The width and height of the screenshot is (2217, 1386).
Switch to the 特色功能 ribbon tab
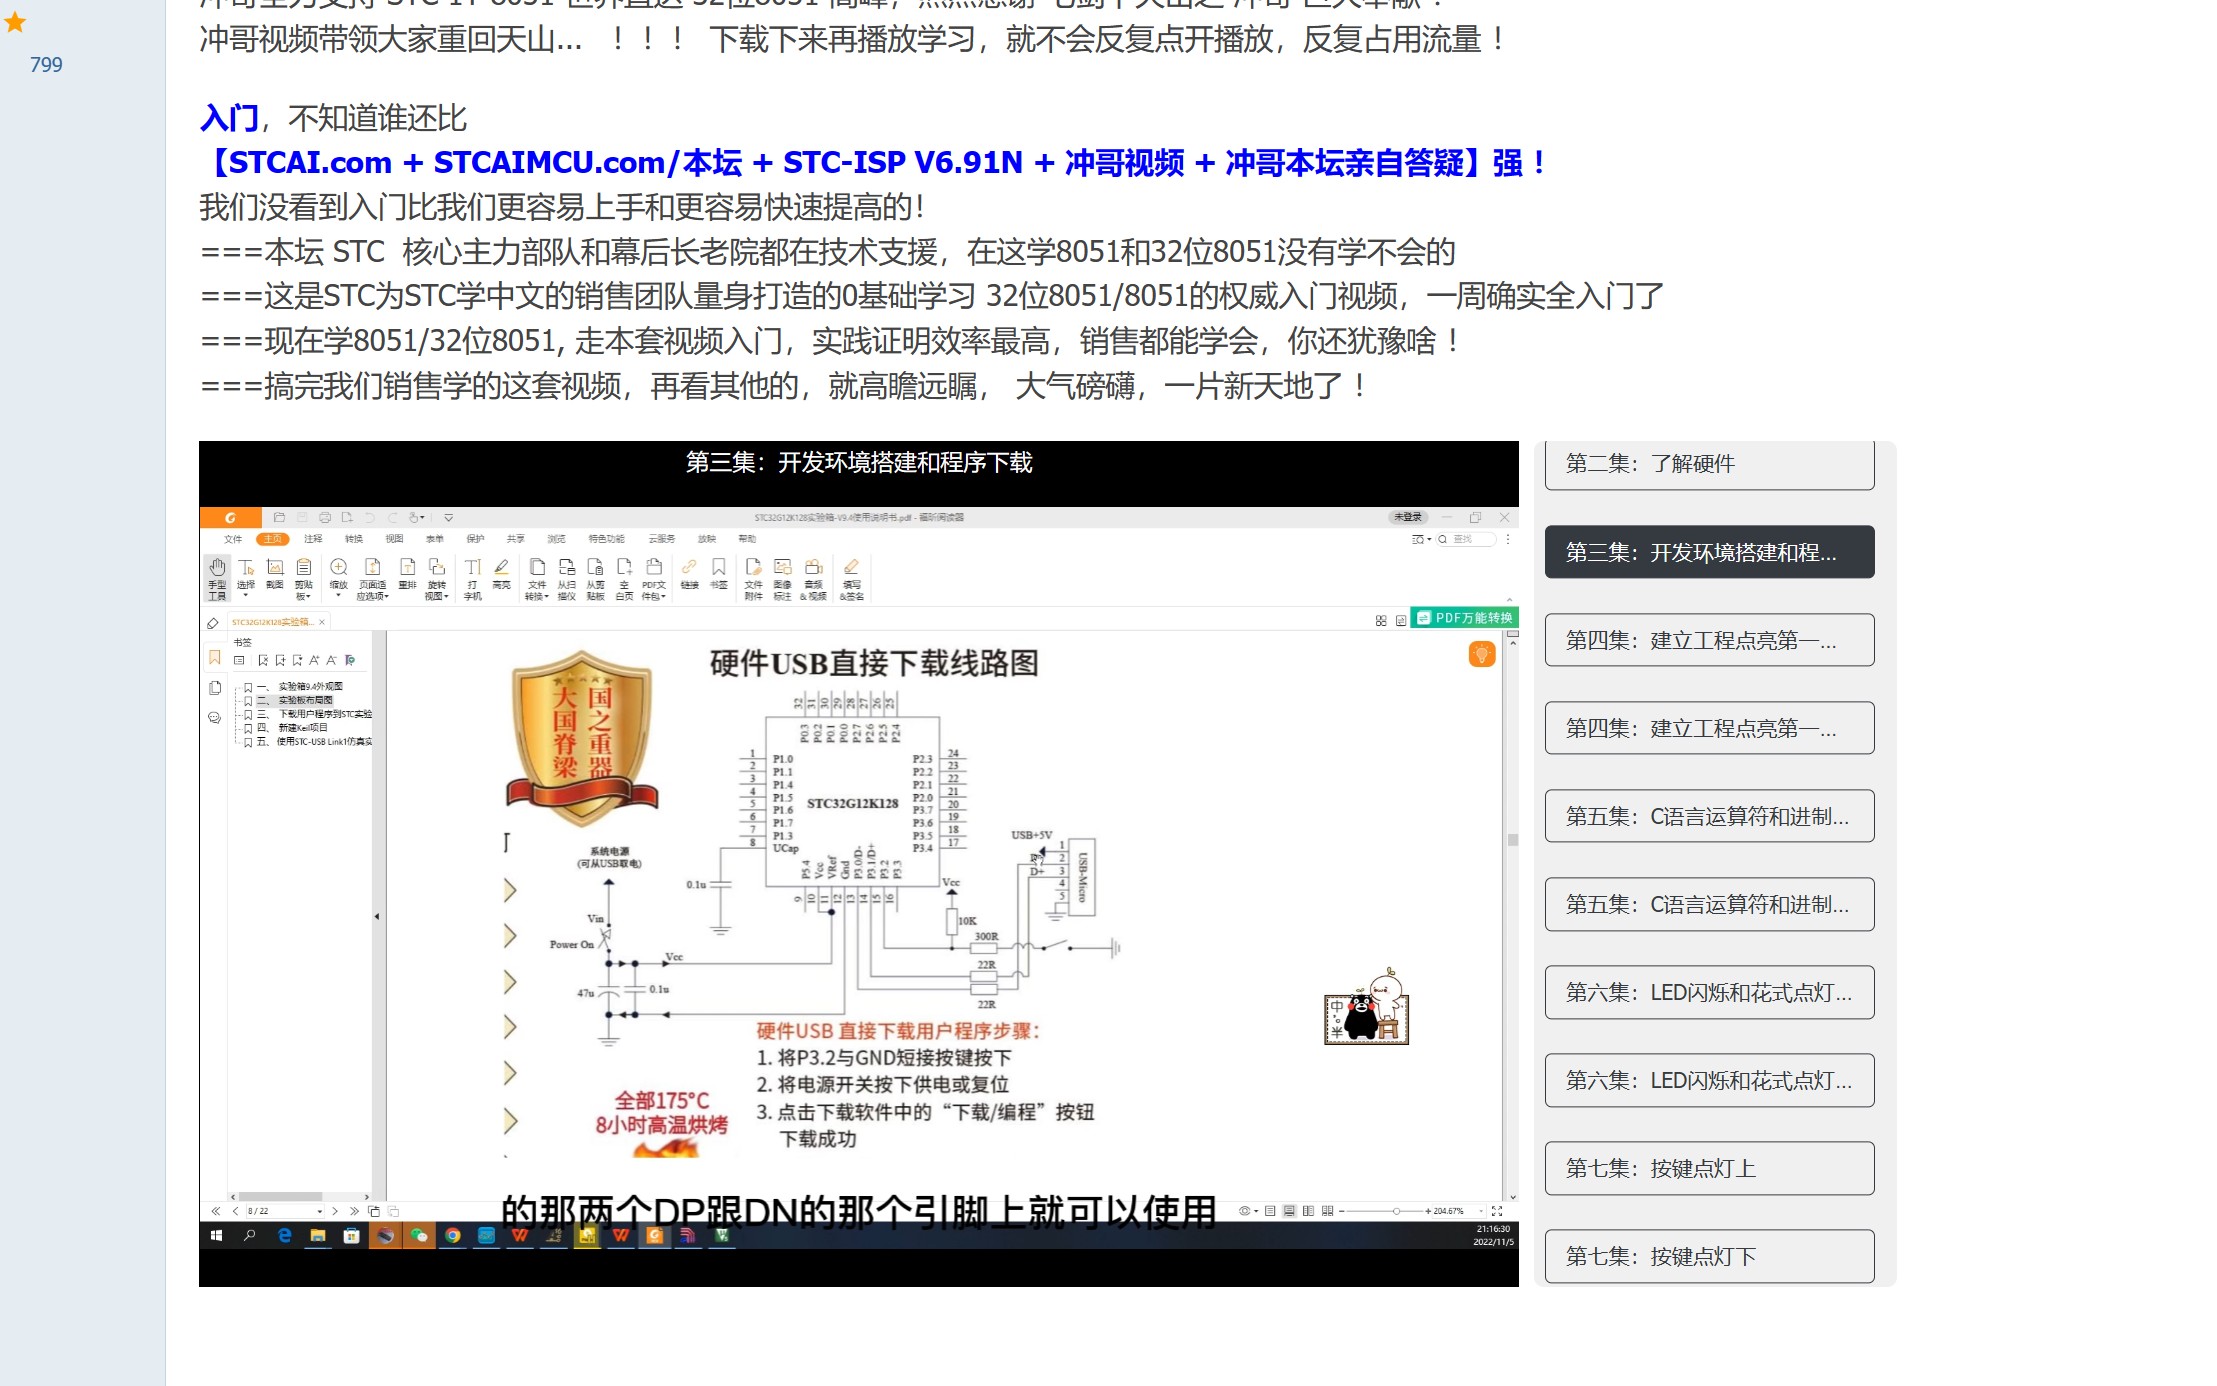pos(606,539)
